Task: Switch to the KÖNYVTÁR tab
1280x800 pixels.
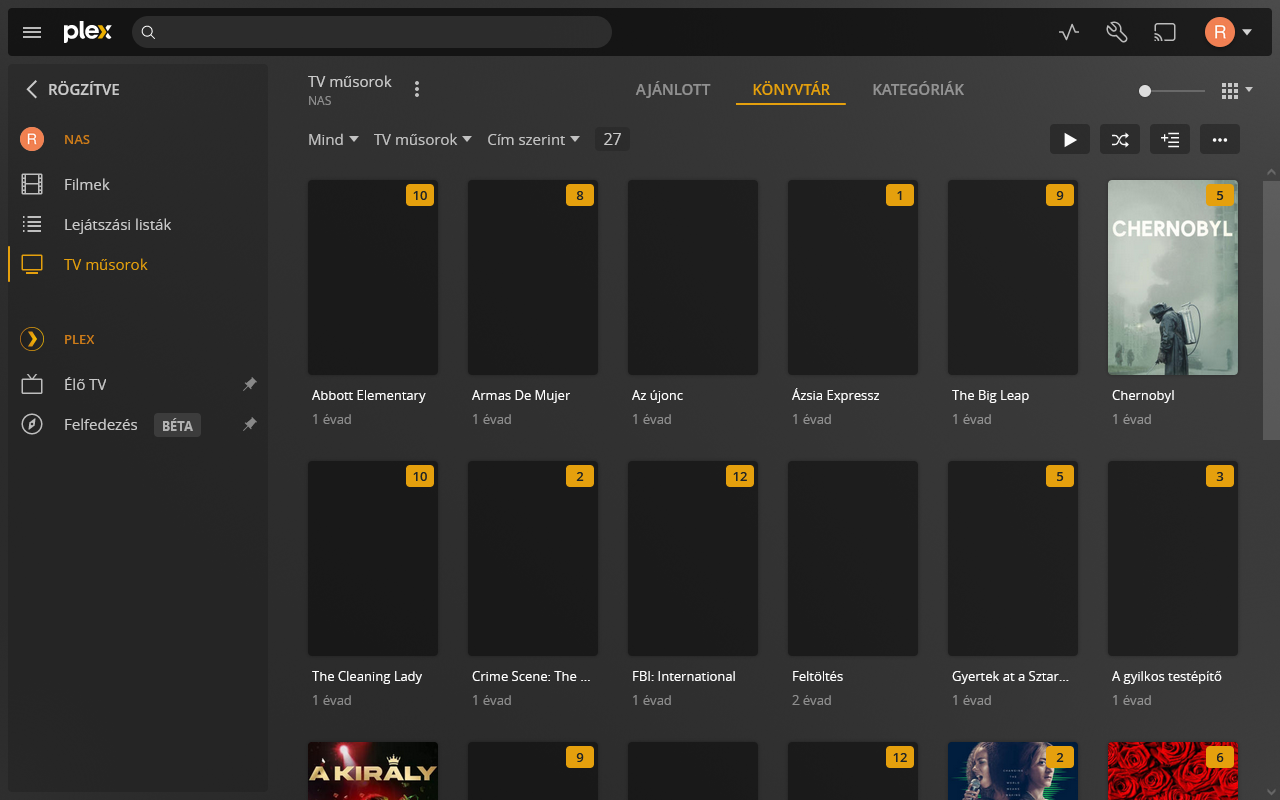Action: [791, 89]
